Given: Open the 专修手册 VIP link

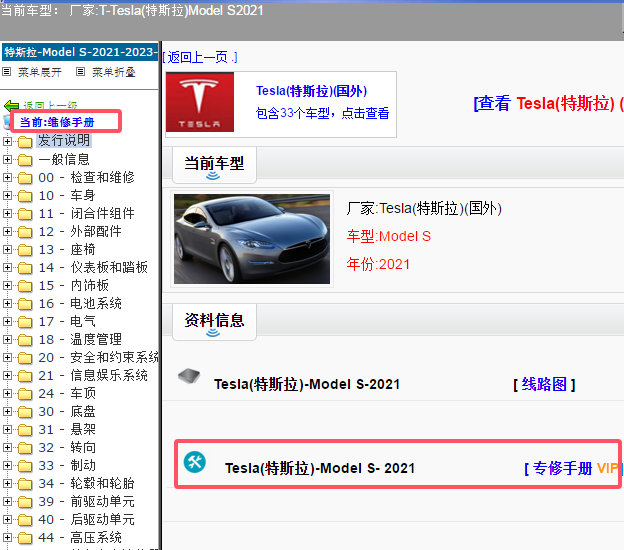Looking at the screenshot, I should [x=573, y=468].
